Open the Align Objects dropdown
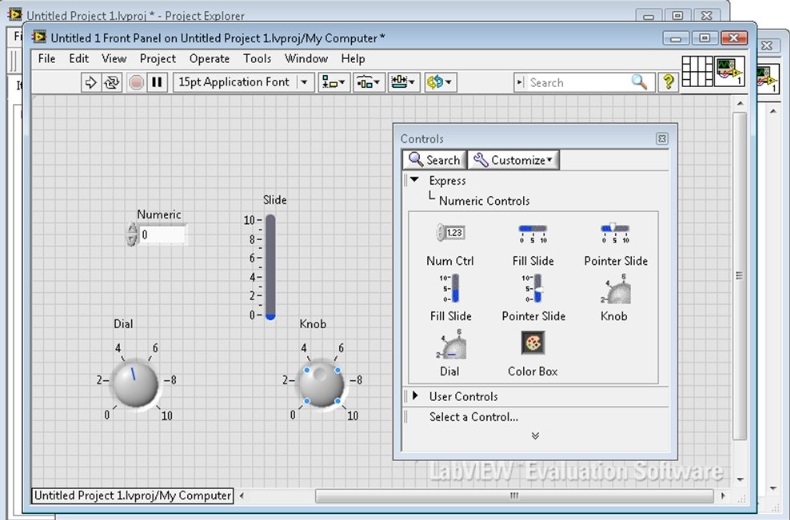Viewport: 790px width, 520px height. (332, 82)
